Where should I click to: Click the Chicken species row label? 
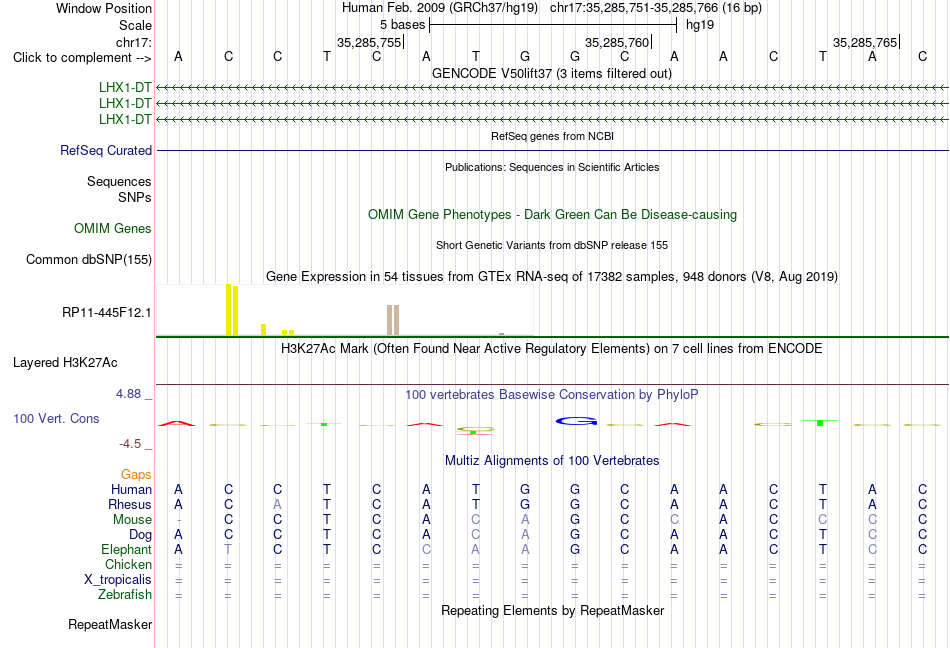pyautogui.click(x=128, y=564)
